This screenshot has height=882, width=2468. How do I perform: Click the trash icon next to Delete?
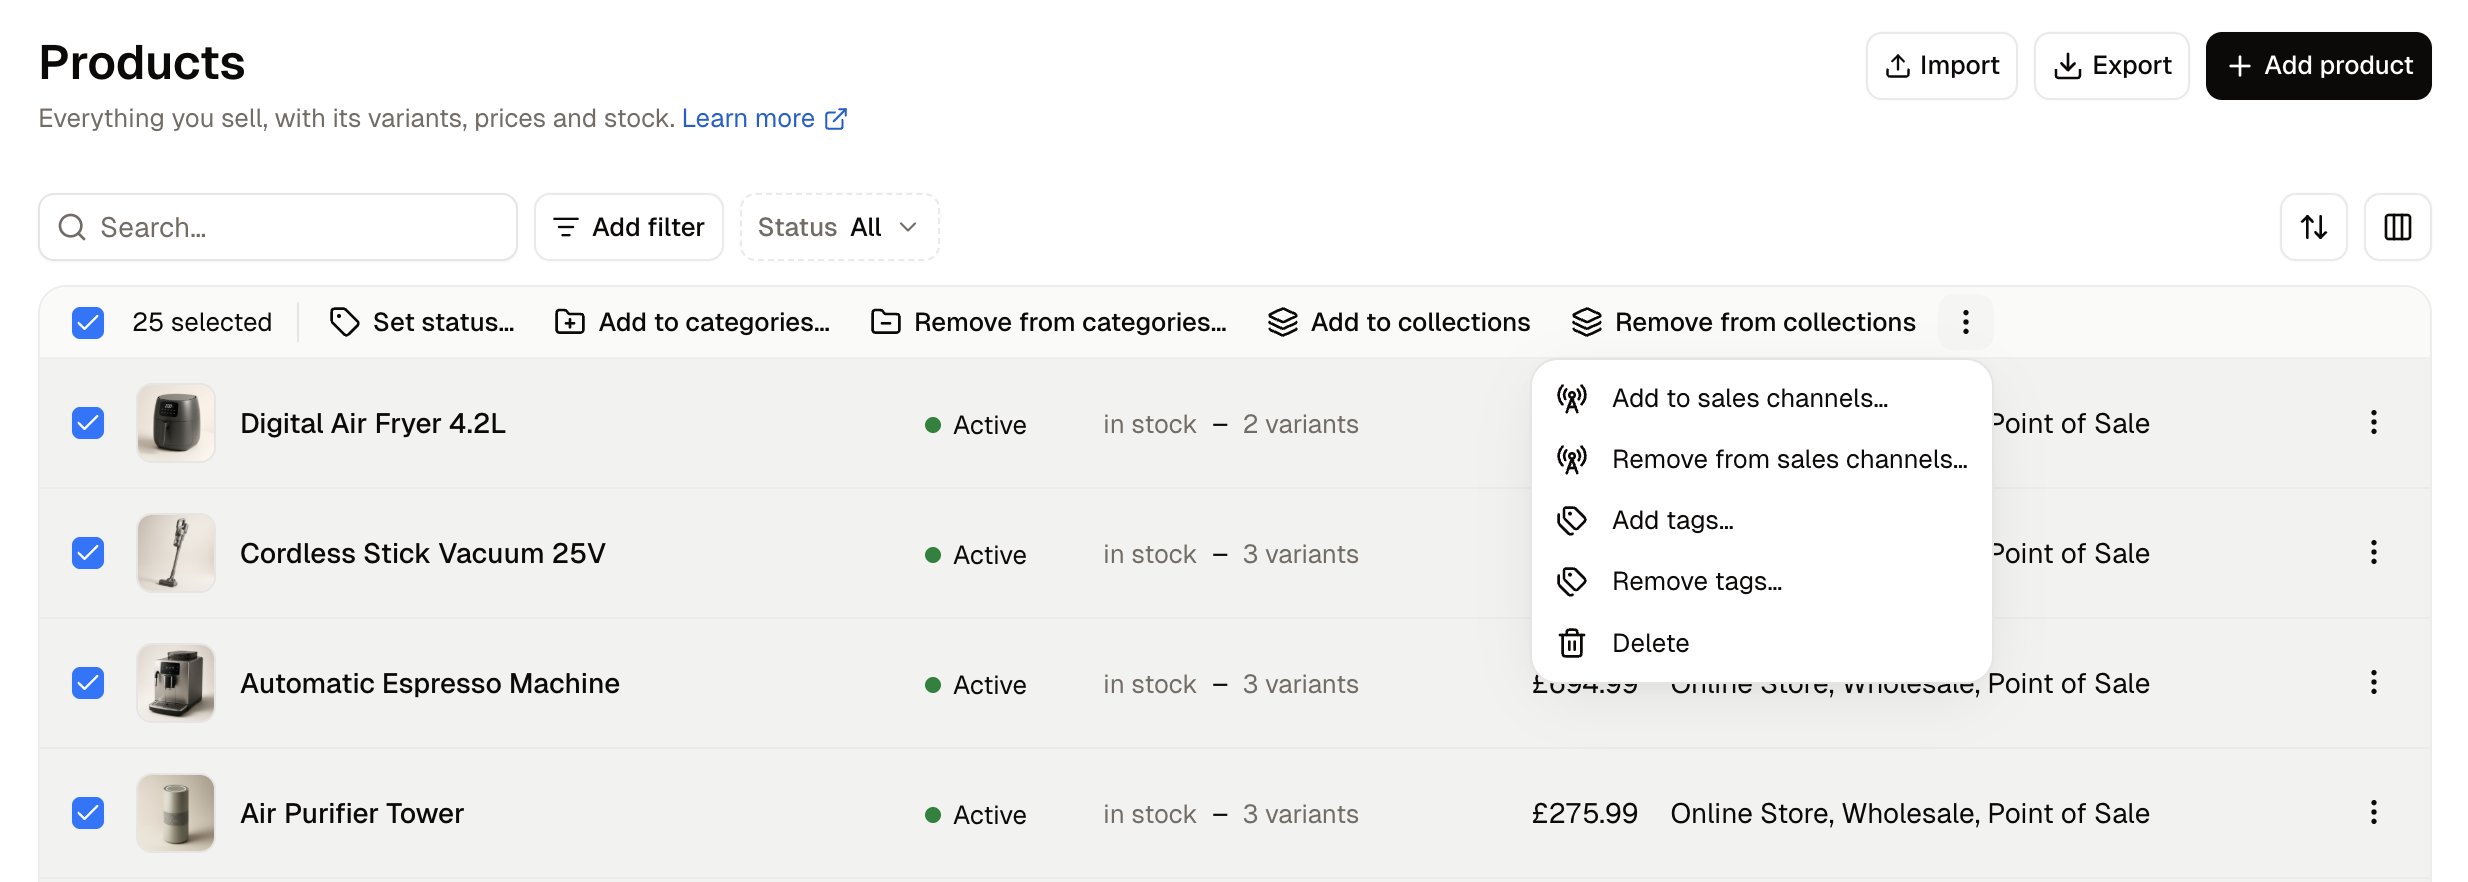point(1572,643)
